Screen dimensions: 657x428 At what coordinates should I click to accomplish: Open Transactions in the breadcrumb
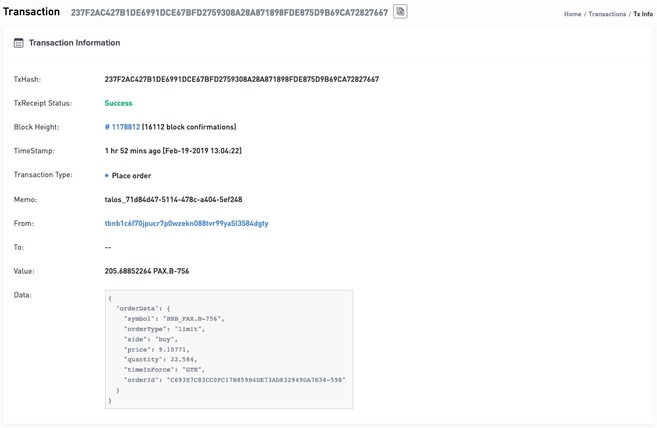[x=607, y=14]
